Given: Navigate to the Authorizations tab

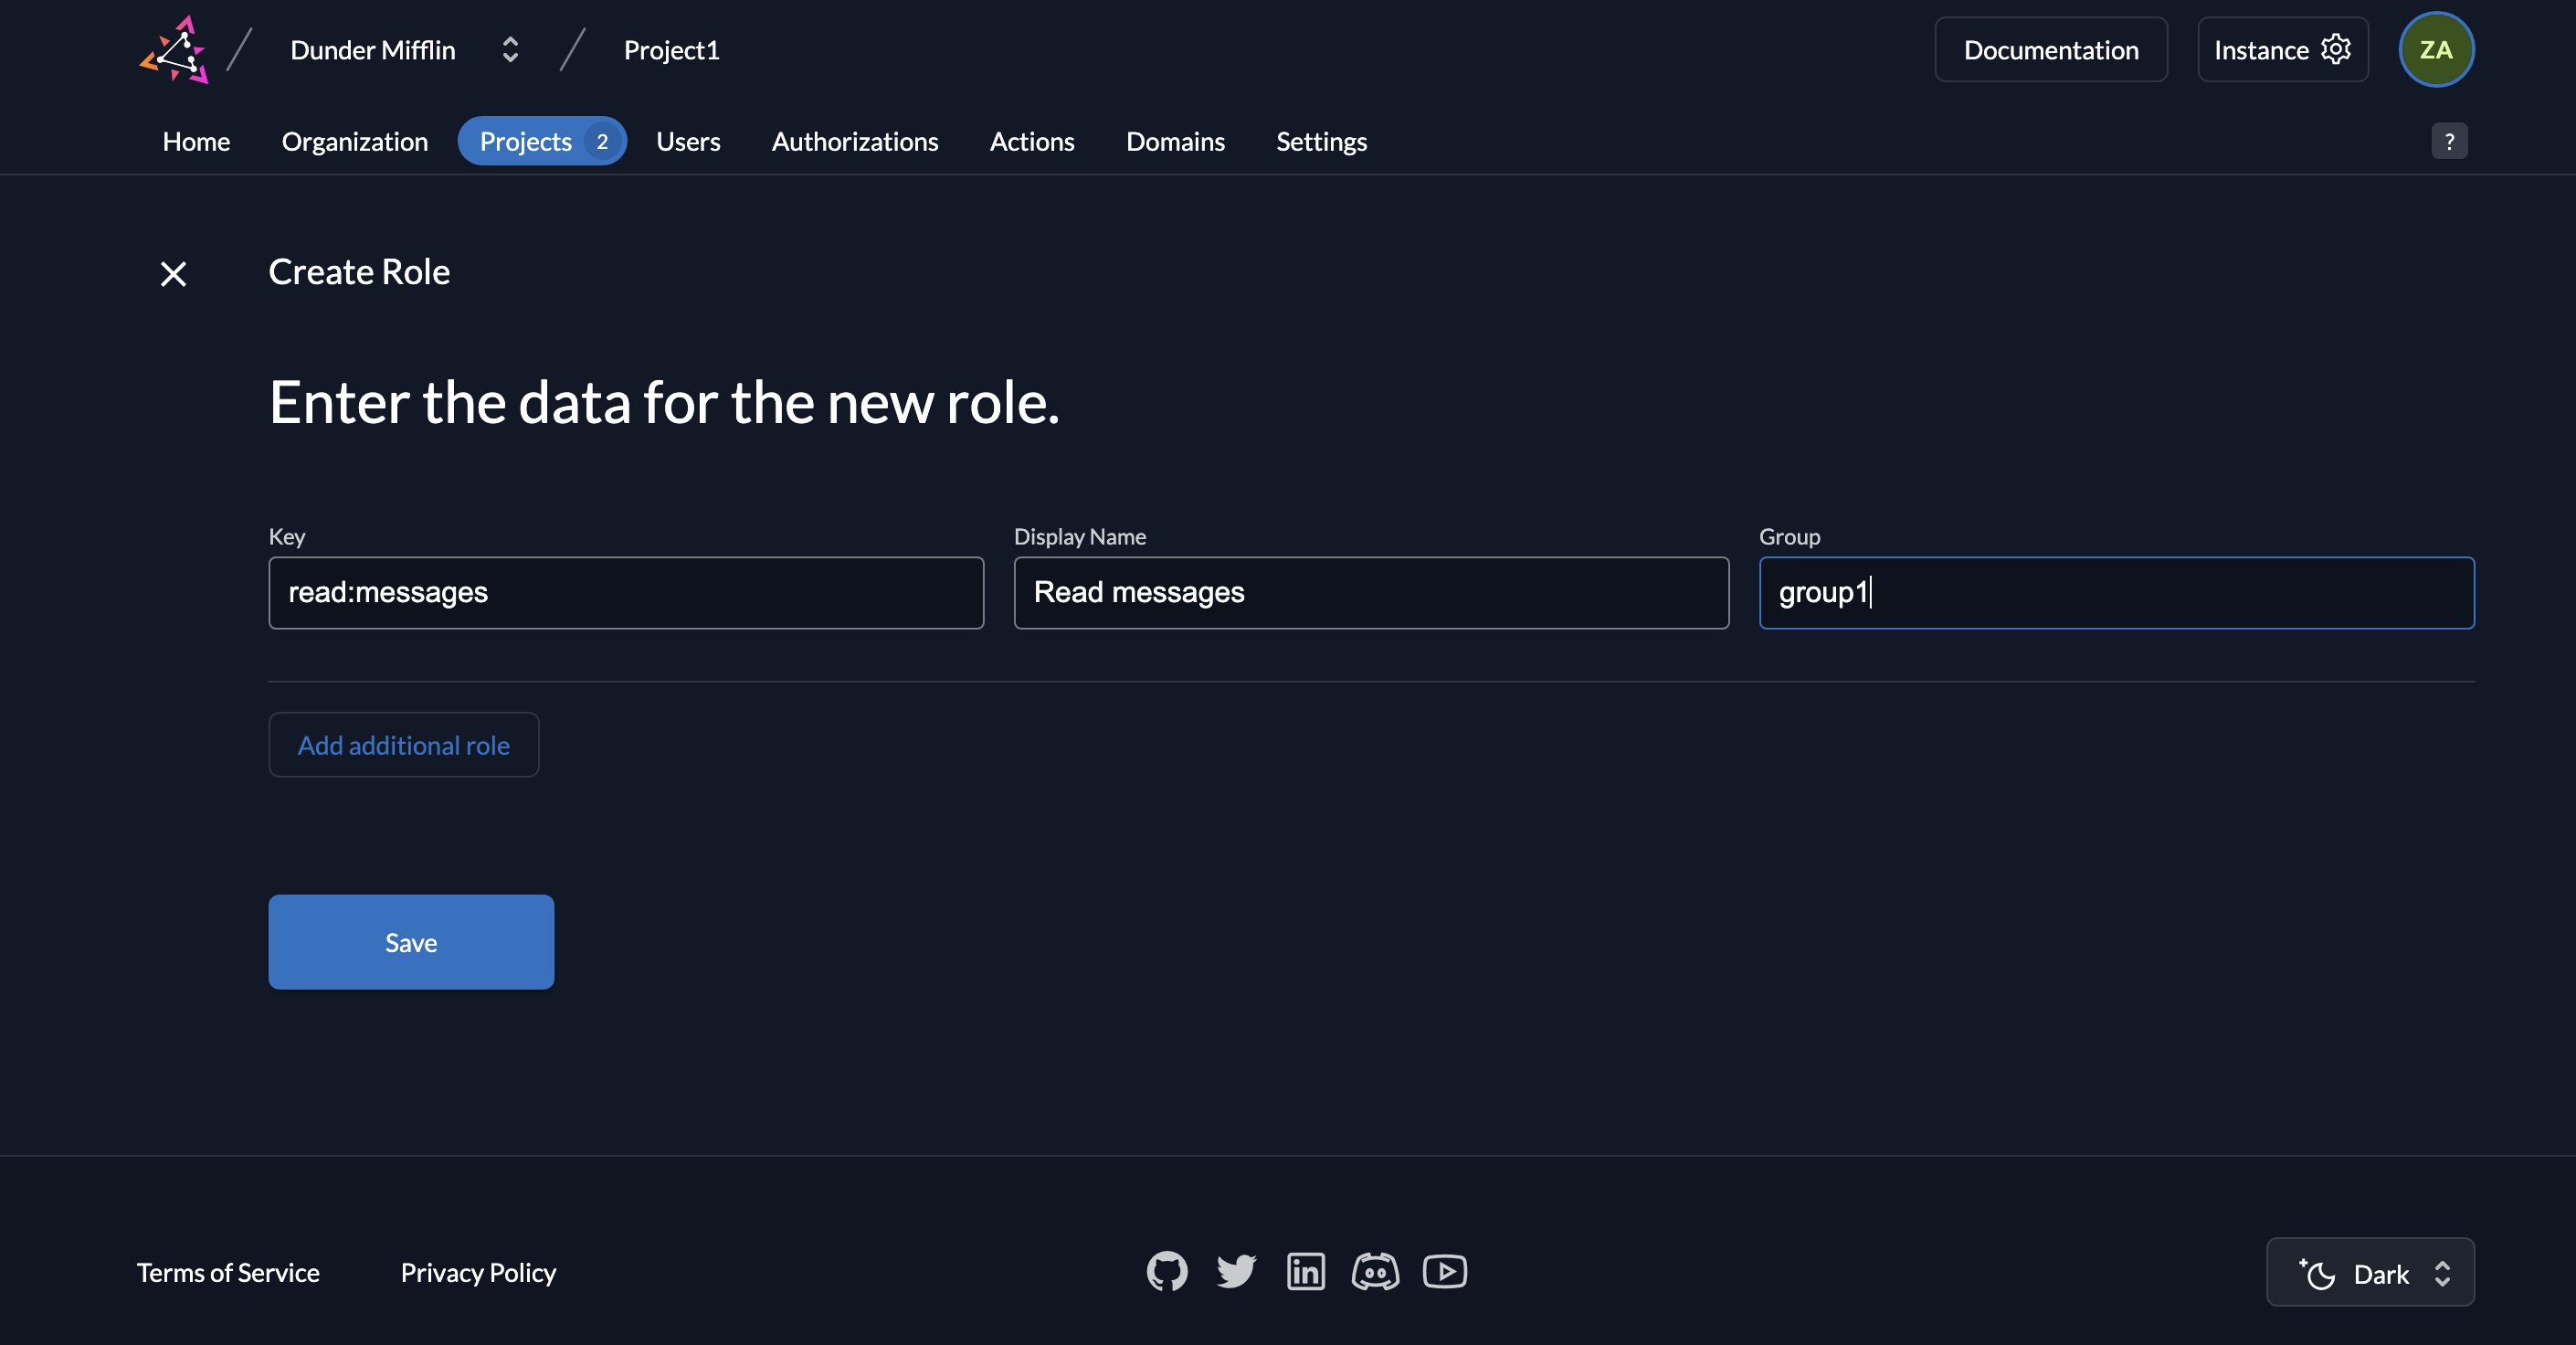Looking at the screenshot, I should click(x=855, y=142).
